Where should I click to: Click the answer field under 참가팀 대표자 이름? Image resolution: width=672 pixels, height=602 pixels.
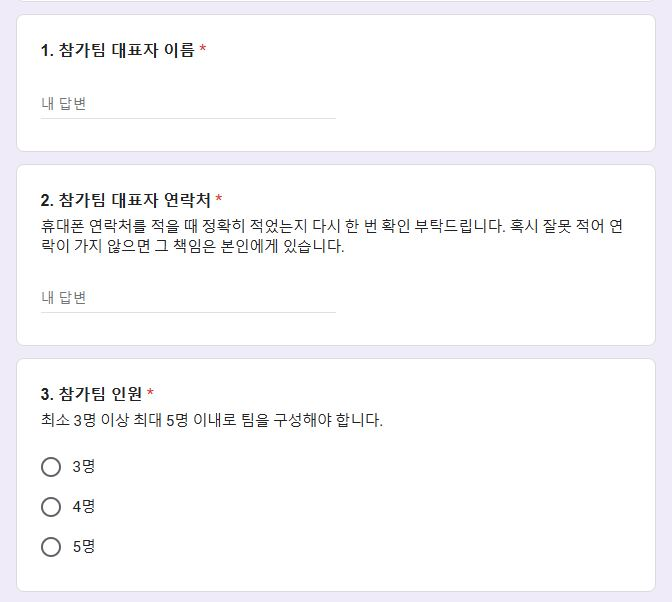pyautogui.click(x=188, y=104)
